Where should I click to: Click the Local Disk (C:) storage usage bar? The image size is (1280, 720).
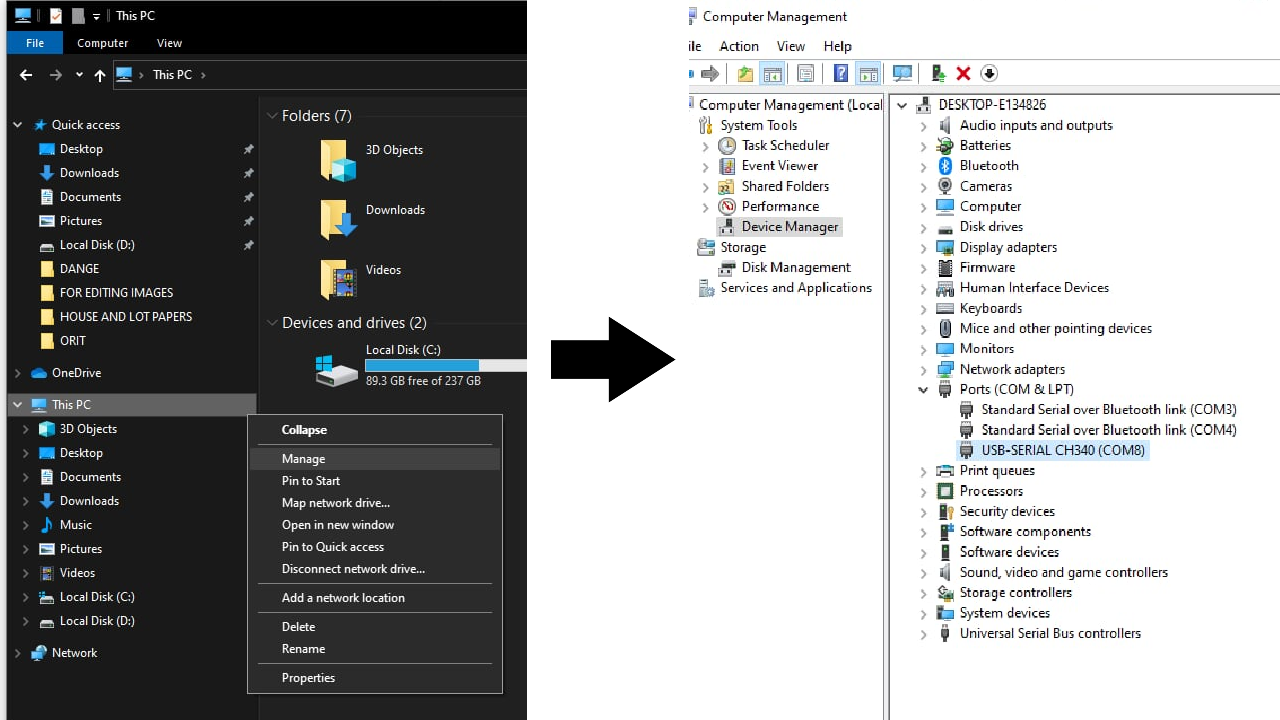click(x=445, y=366)
